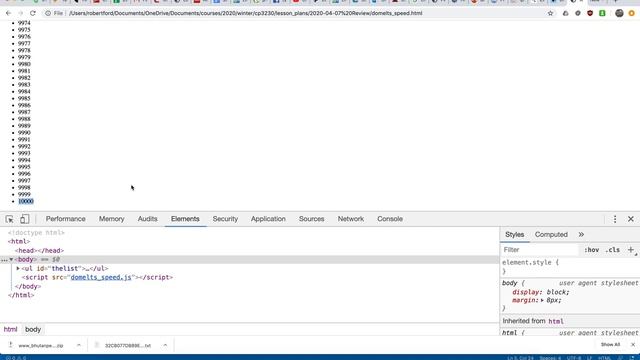
Task: Open the Network tab
Action: coord(351,219)
